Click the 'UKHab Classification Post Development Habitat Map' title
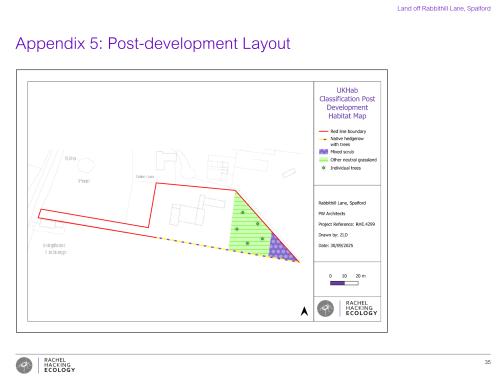 [347, 103]
